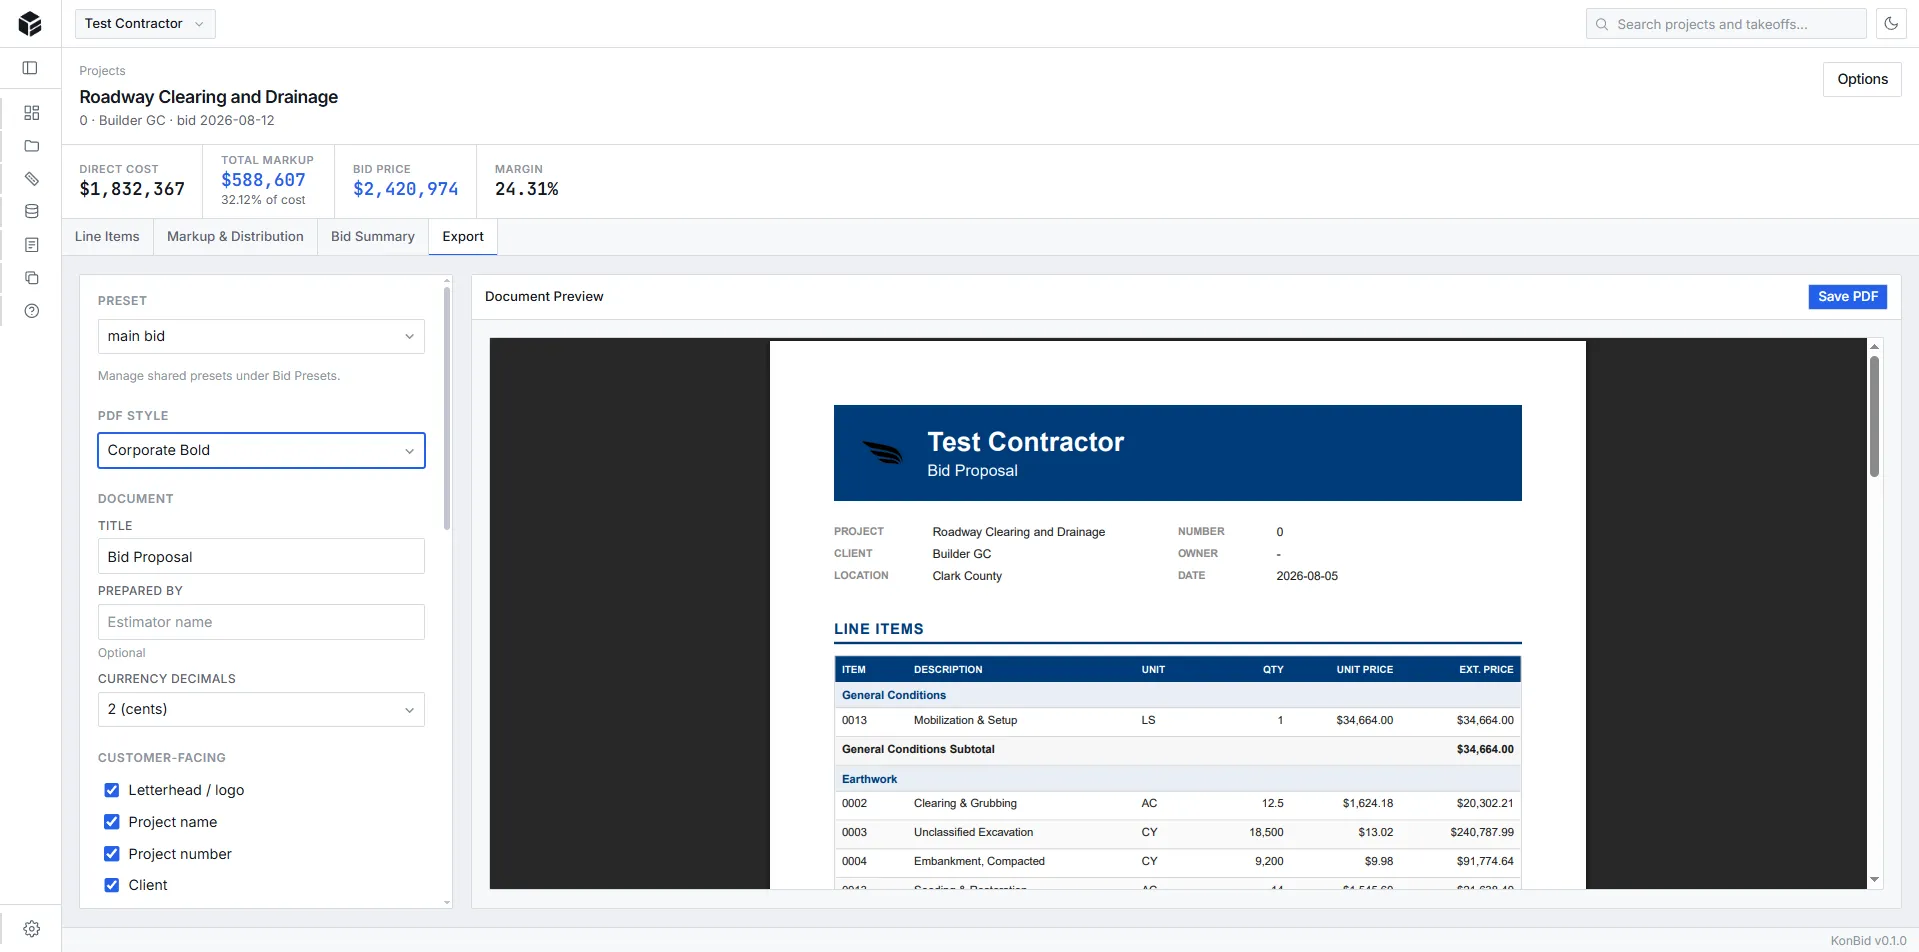The image size is (1919, 952).
Task: Open the bid presets document icon
Action: click(x=32, y=245)
